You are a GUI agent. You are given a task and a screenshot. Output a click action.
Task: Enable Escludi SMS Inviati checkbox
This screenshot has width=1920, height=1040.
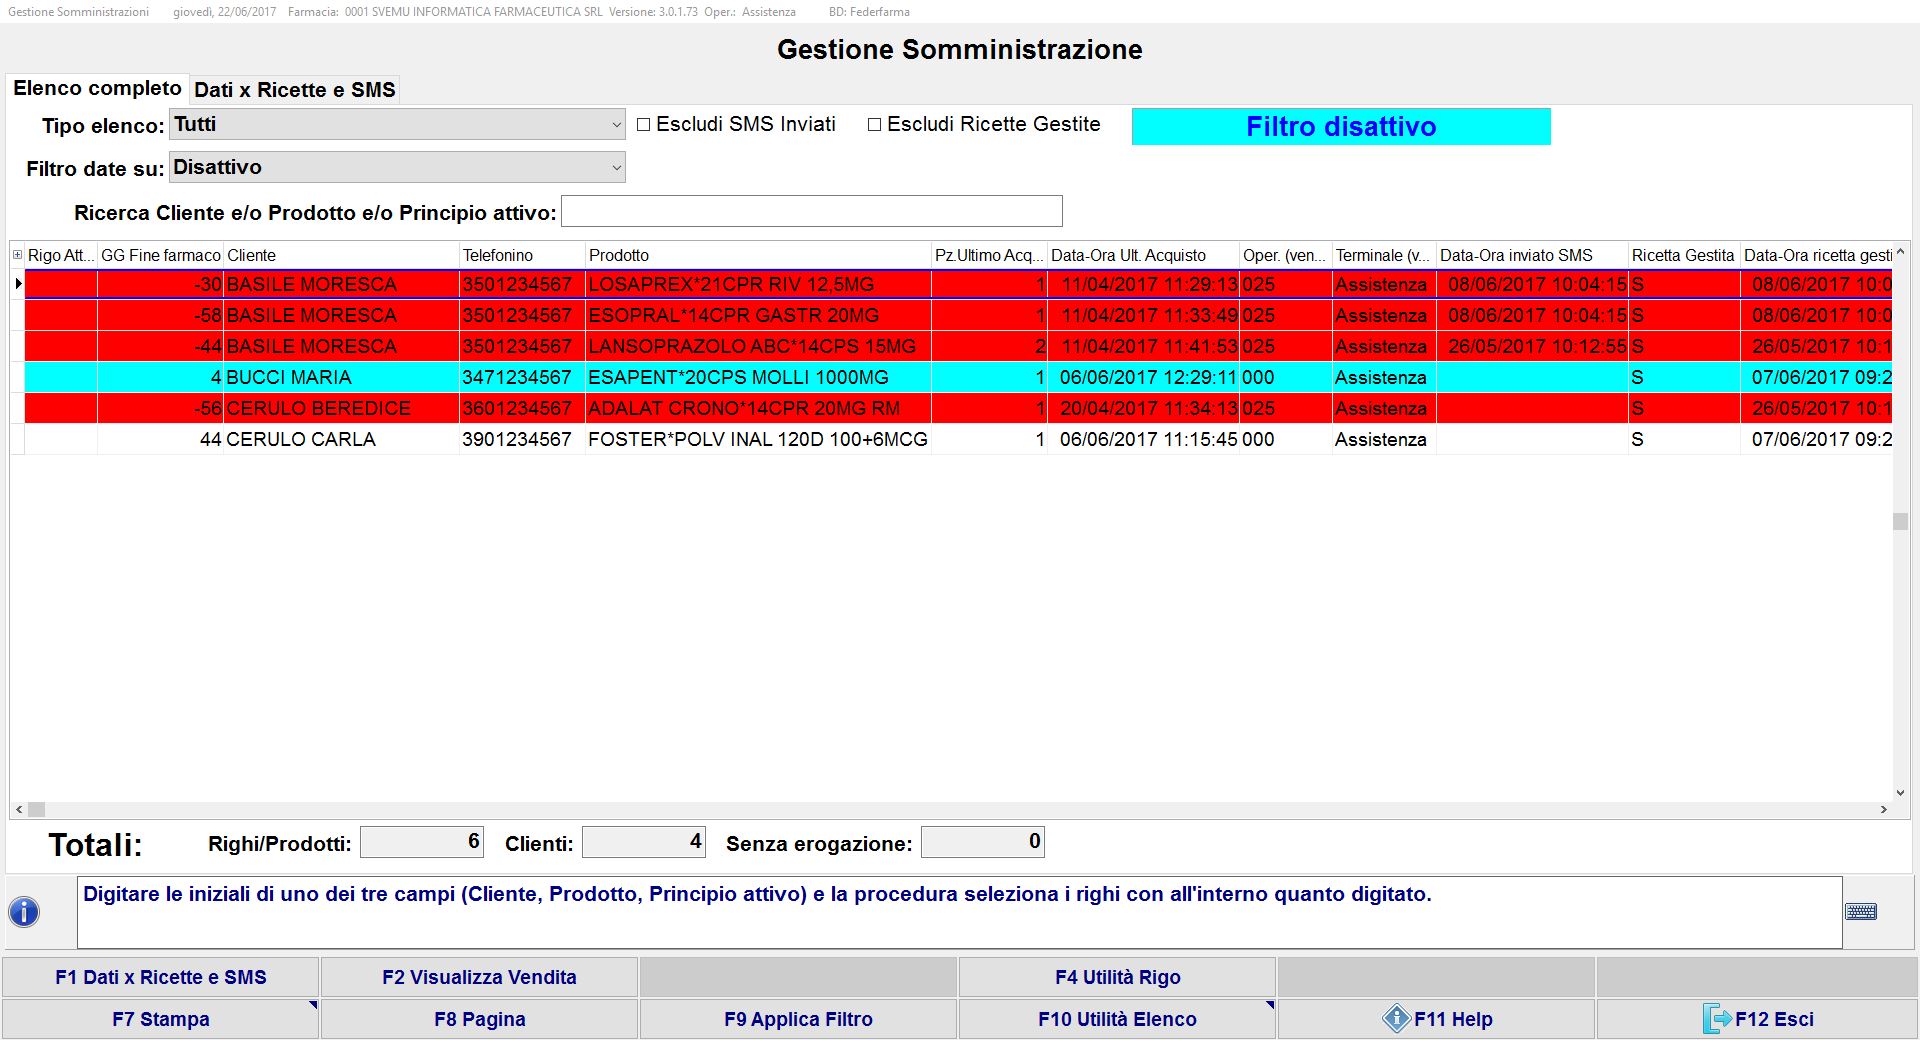pyautogui.click(x=644, y=125)
